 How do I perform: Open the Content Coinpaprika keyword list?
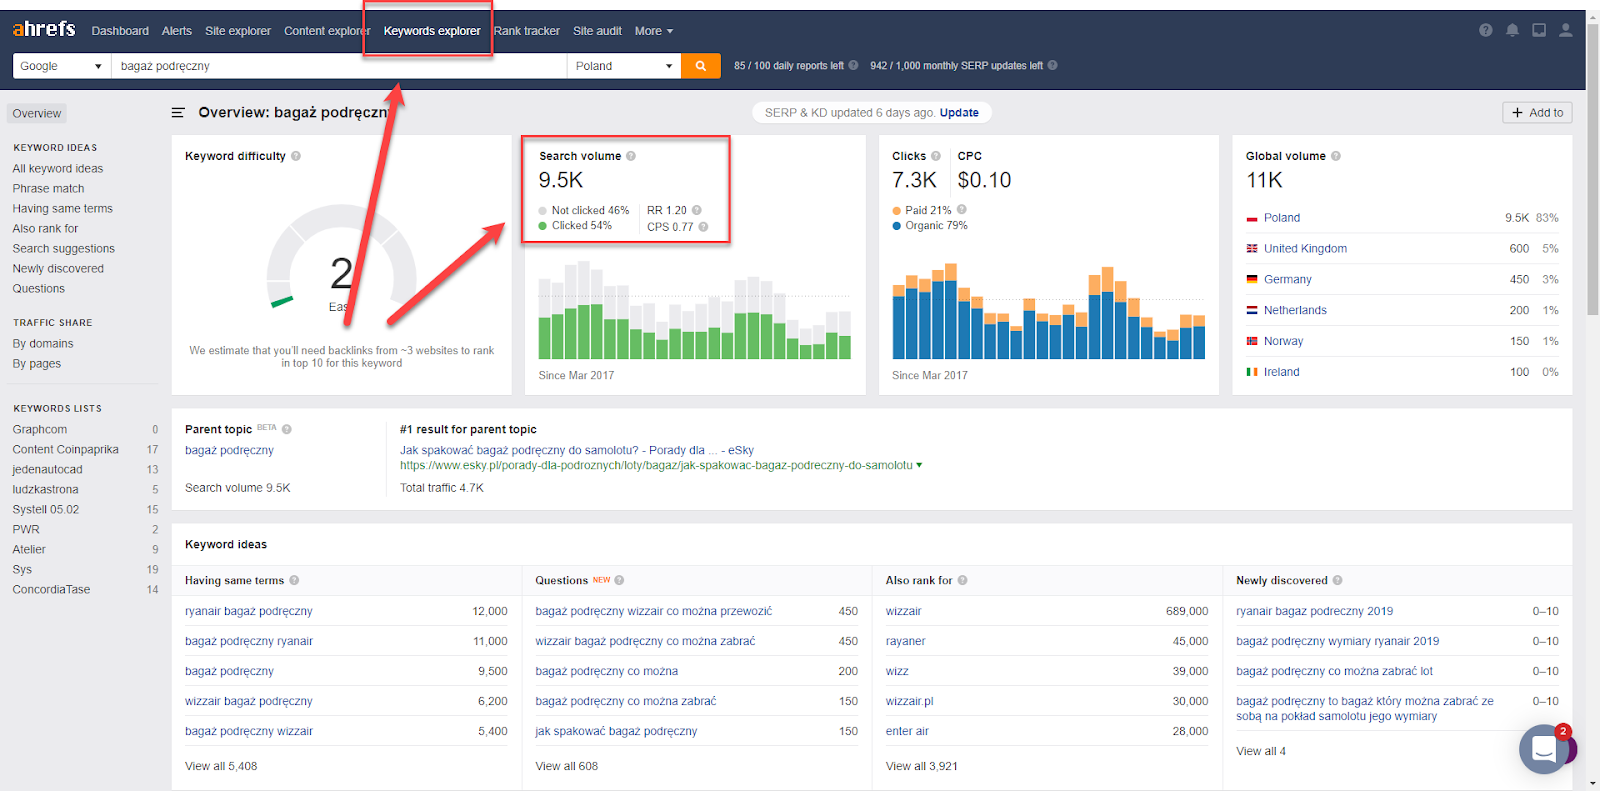point(65,450)
